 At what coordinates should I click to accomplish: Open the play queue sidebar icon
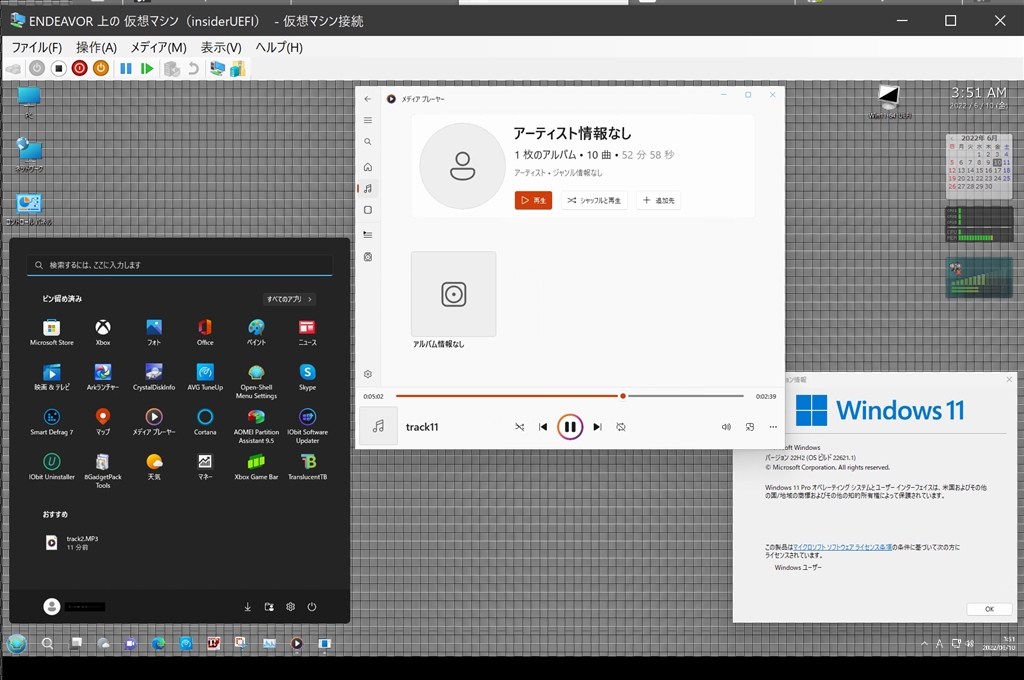click(368, 234)
